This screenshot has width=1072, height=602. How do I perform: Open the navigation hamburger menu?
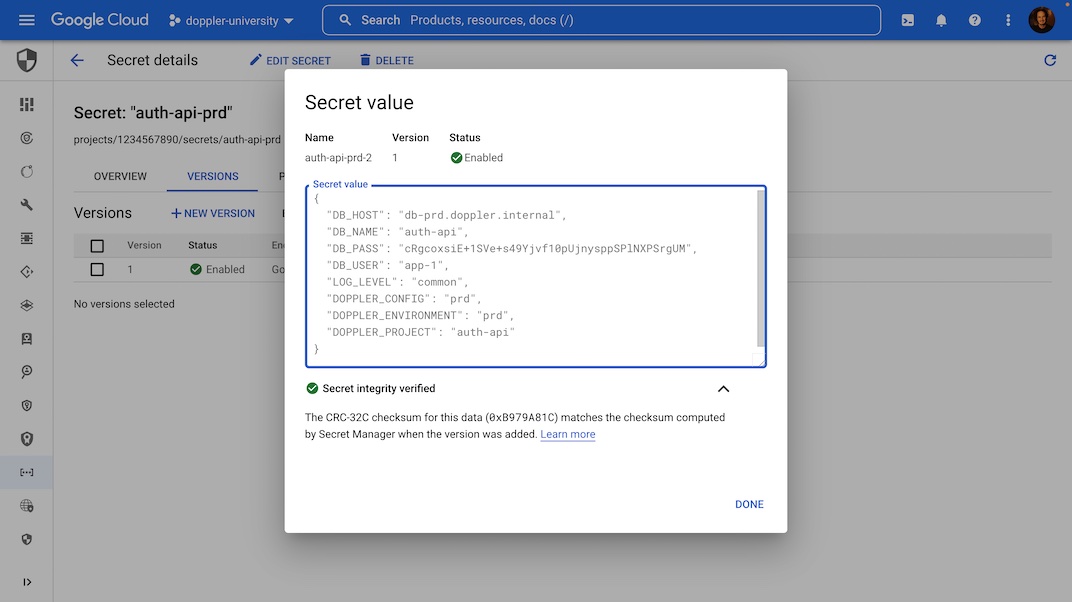(27, 19)
